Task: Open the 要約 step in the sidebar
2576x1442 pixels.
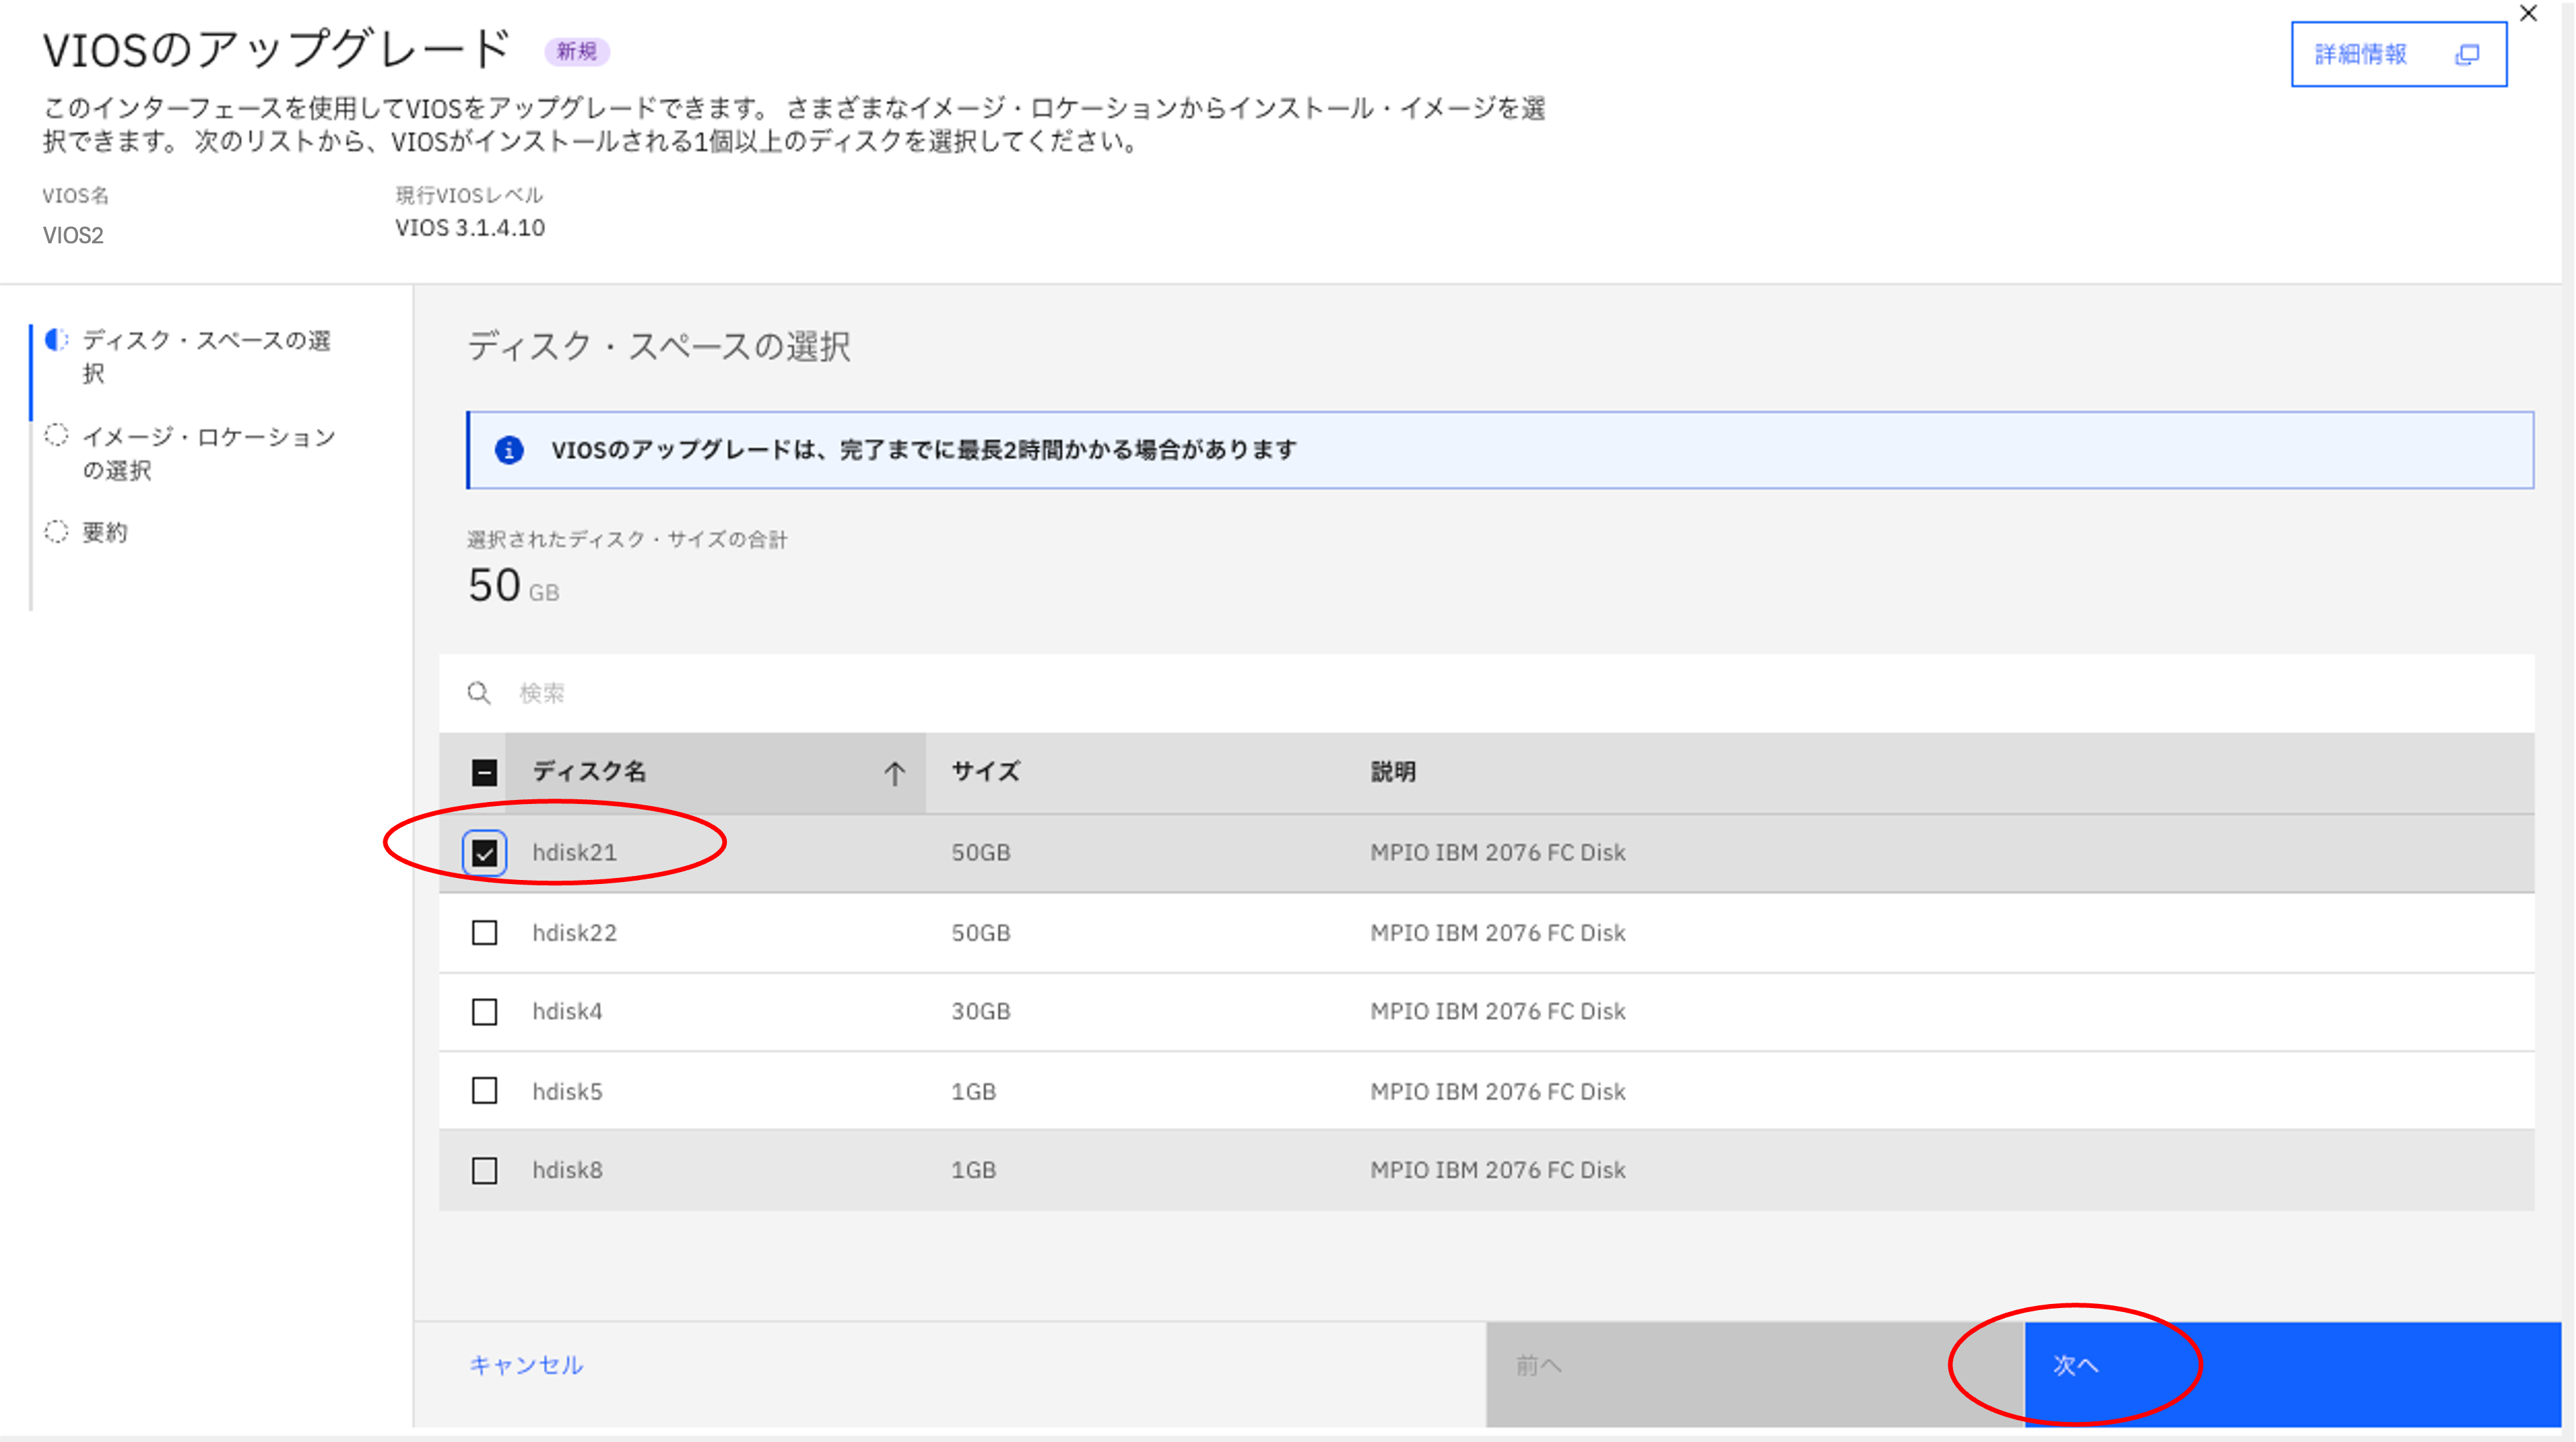Action: pos(105,532)
